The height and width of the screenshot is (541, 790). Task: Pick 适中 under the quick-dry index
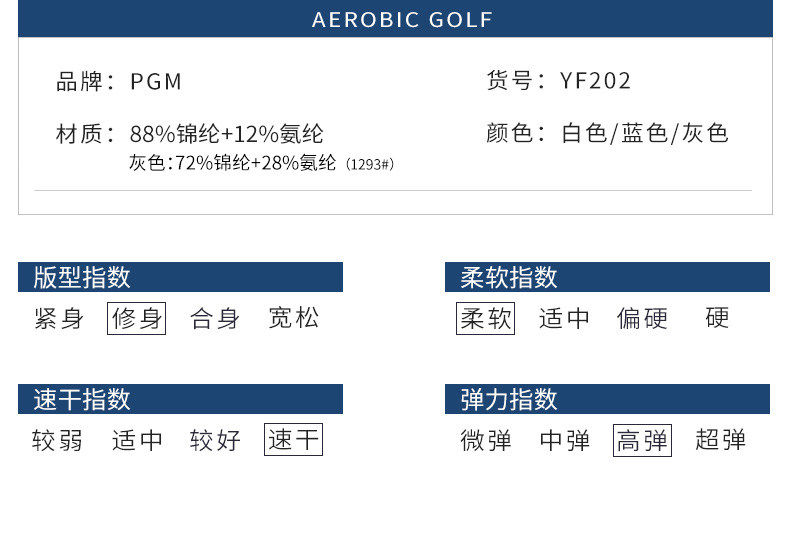(x=137, y=440)
